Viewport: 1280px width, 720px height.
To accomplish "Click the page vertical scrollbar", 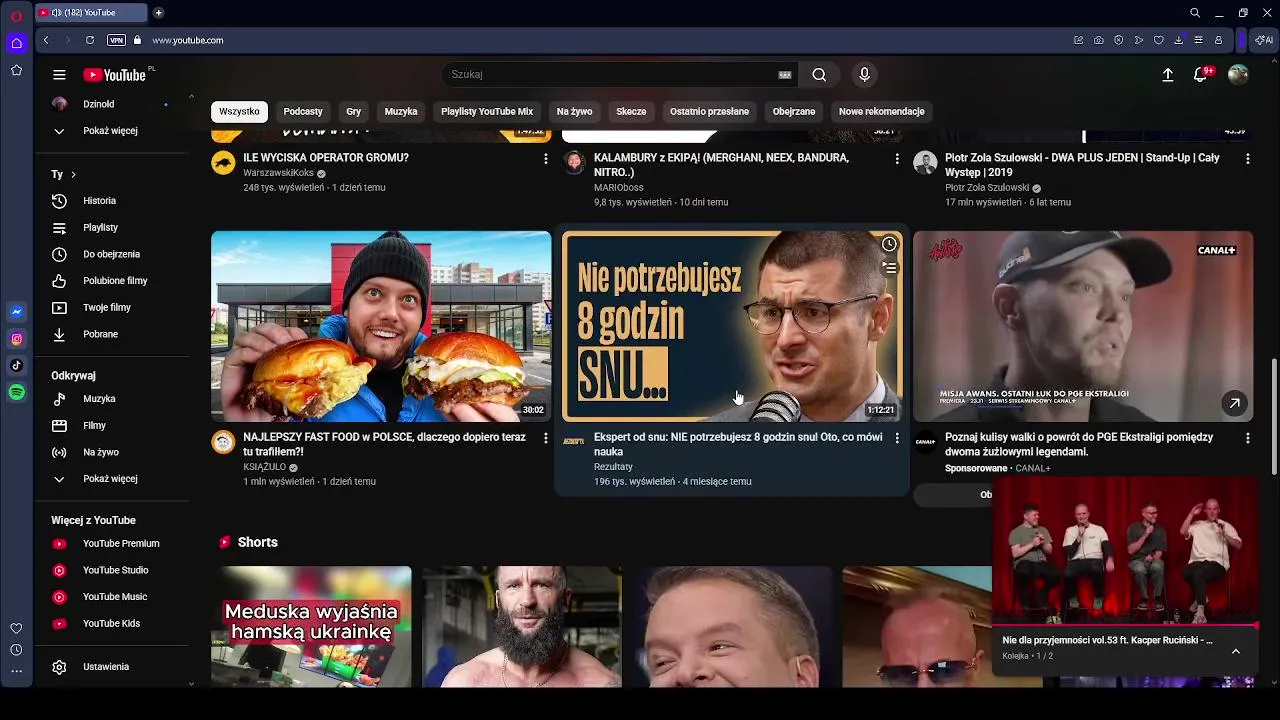I will pos(1273,415).
